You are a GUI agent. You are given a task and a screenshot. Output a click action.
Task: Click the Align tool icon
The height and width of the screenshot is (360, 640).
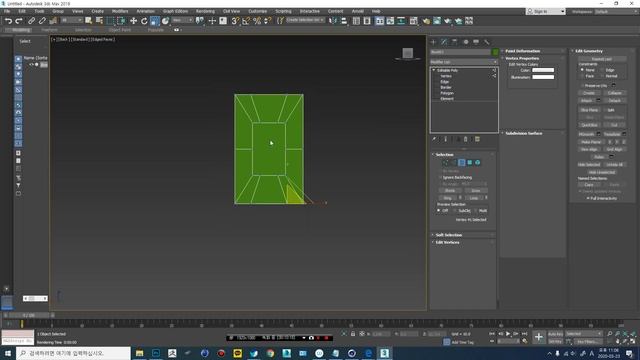tap(344, 21)
